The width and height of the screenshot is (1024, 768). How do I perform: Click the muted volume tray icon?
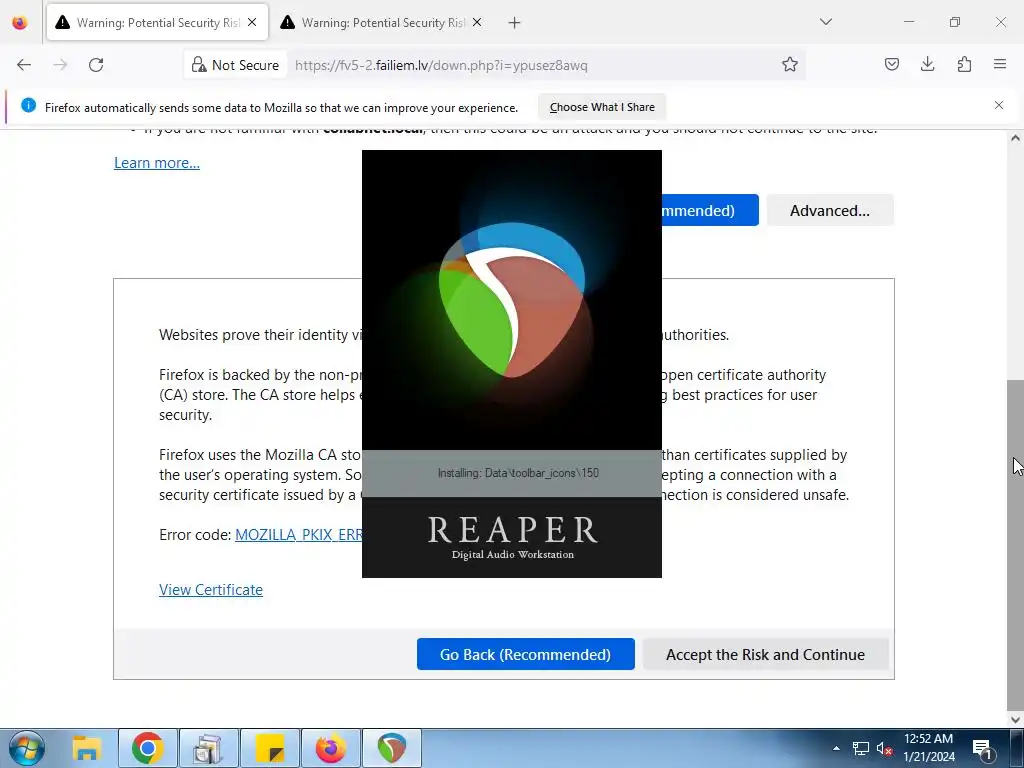tap(884, 748)
